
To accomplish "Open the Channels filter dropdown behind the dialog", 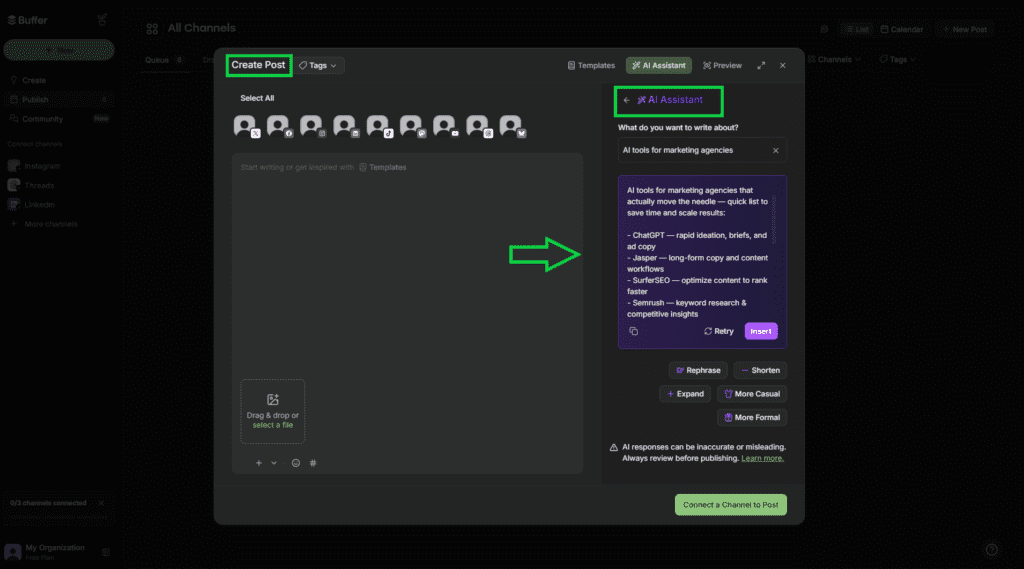I will click(834, 59).
